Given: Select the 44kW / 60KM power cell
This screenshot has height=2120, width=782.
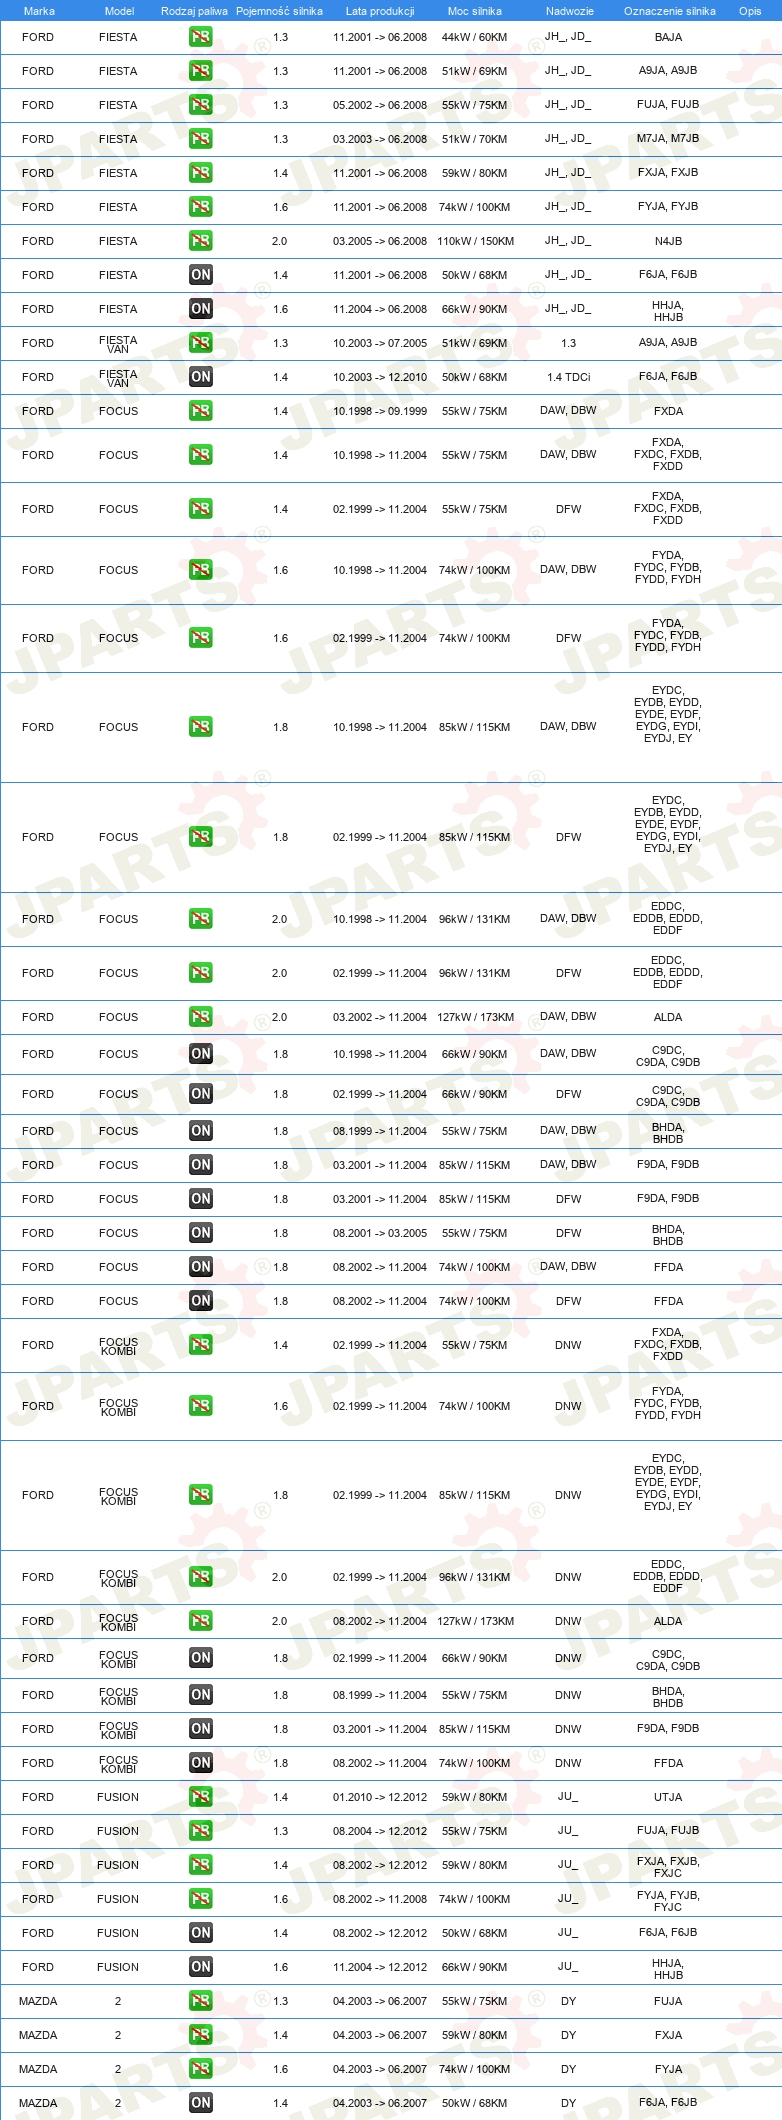Looking at the screenshot, I should pyautogui.click(x=475, y=37).
